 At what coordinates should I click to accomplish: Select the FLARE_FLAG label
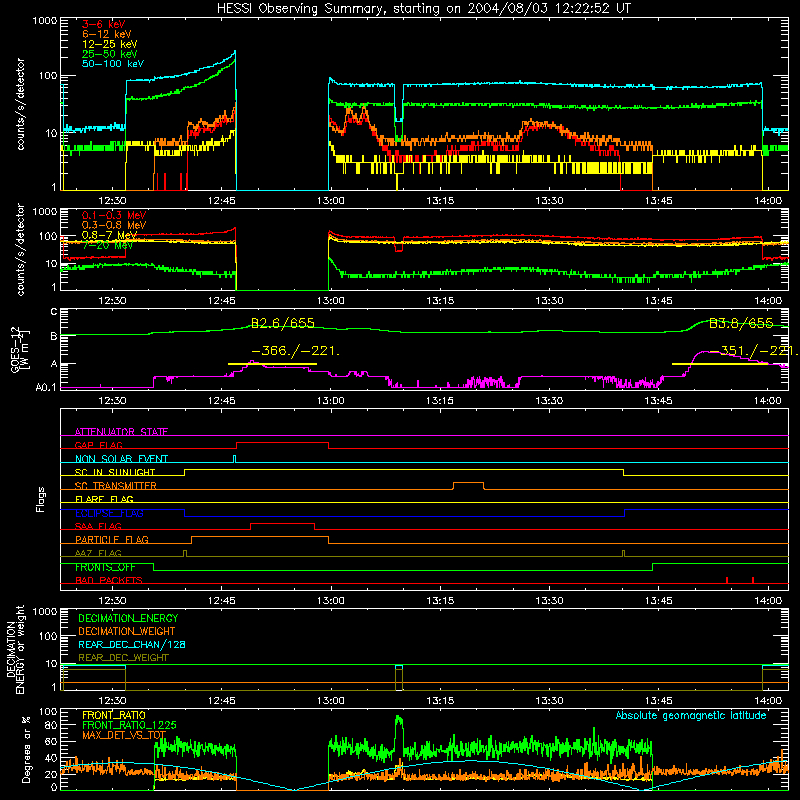[x=104, y=499]
